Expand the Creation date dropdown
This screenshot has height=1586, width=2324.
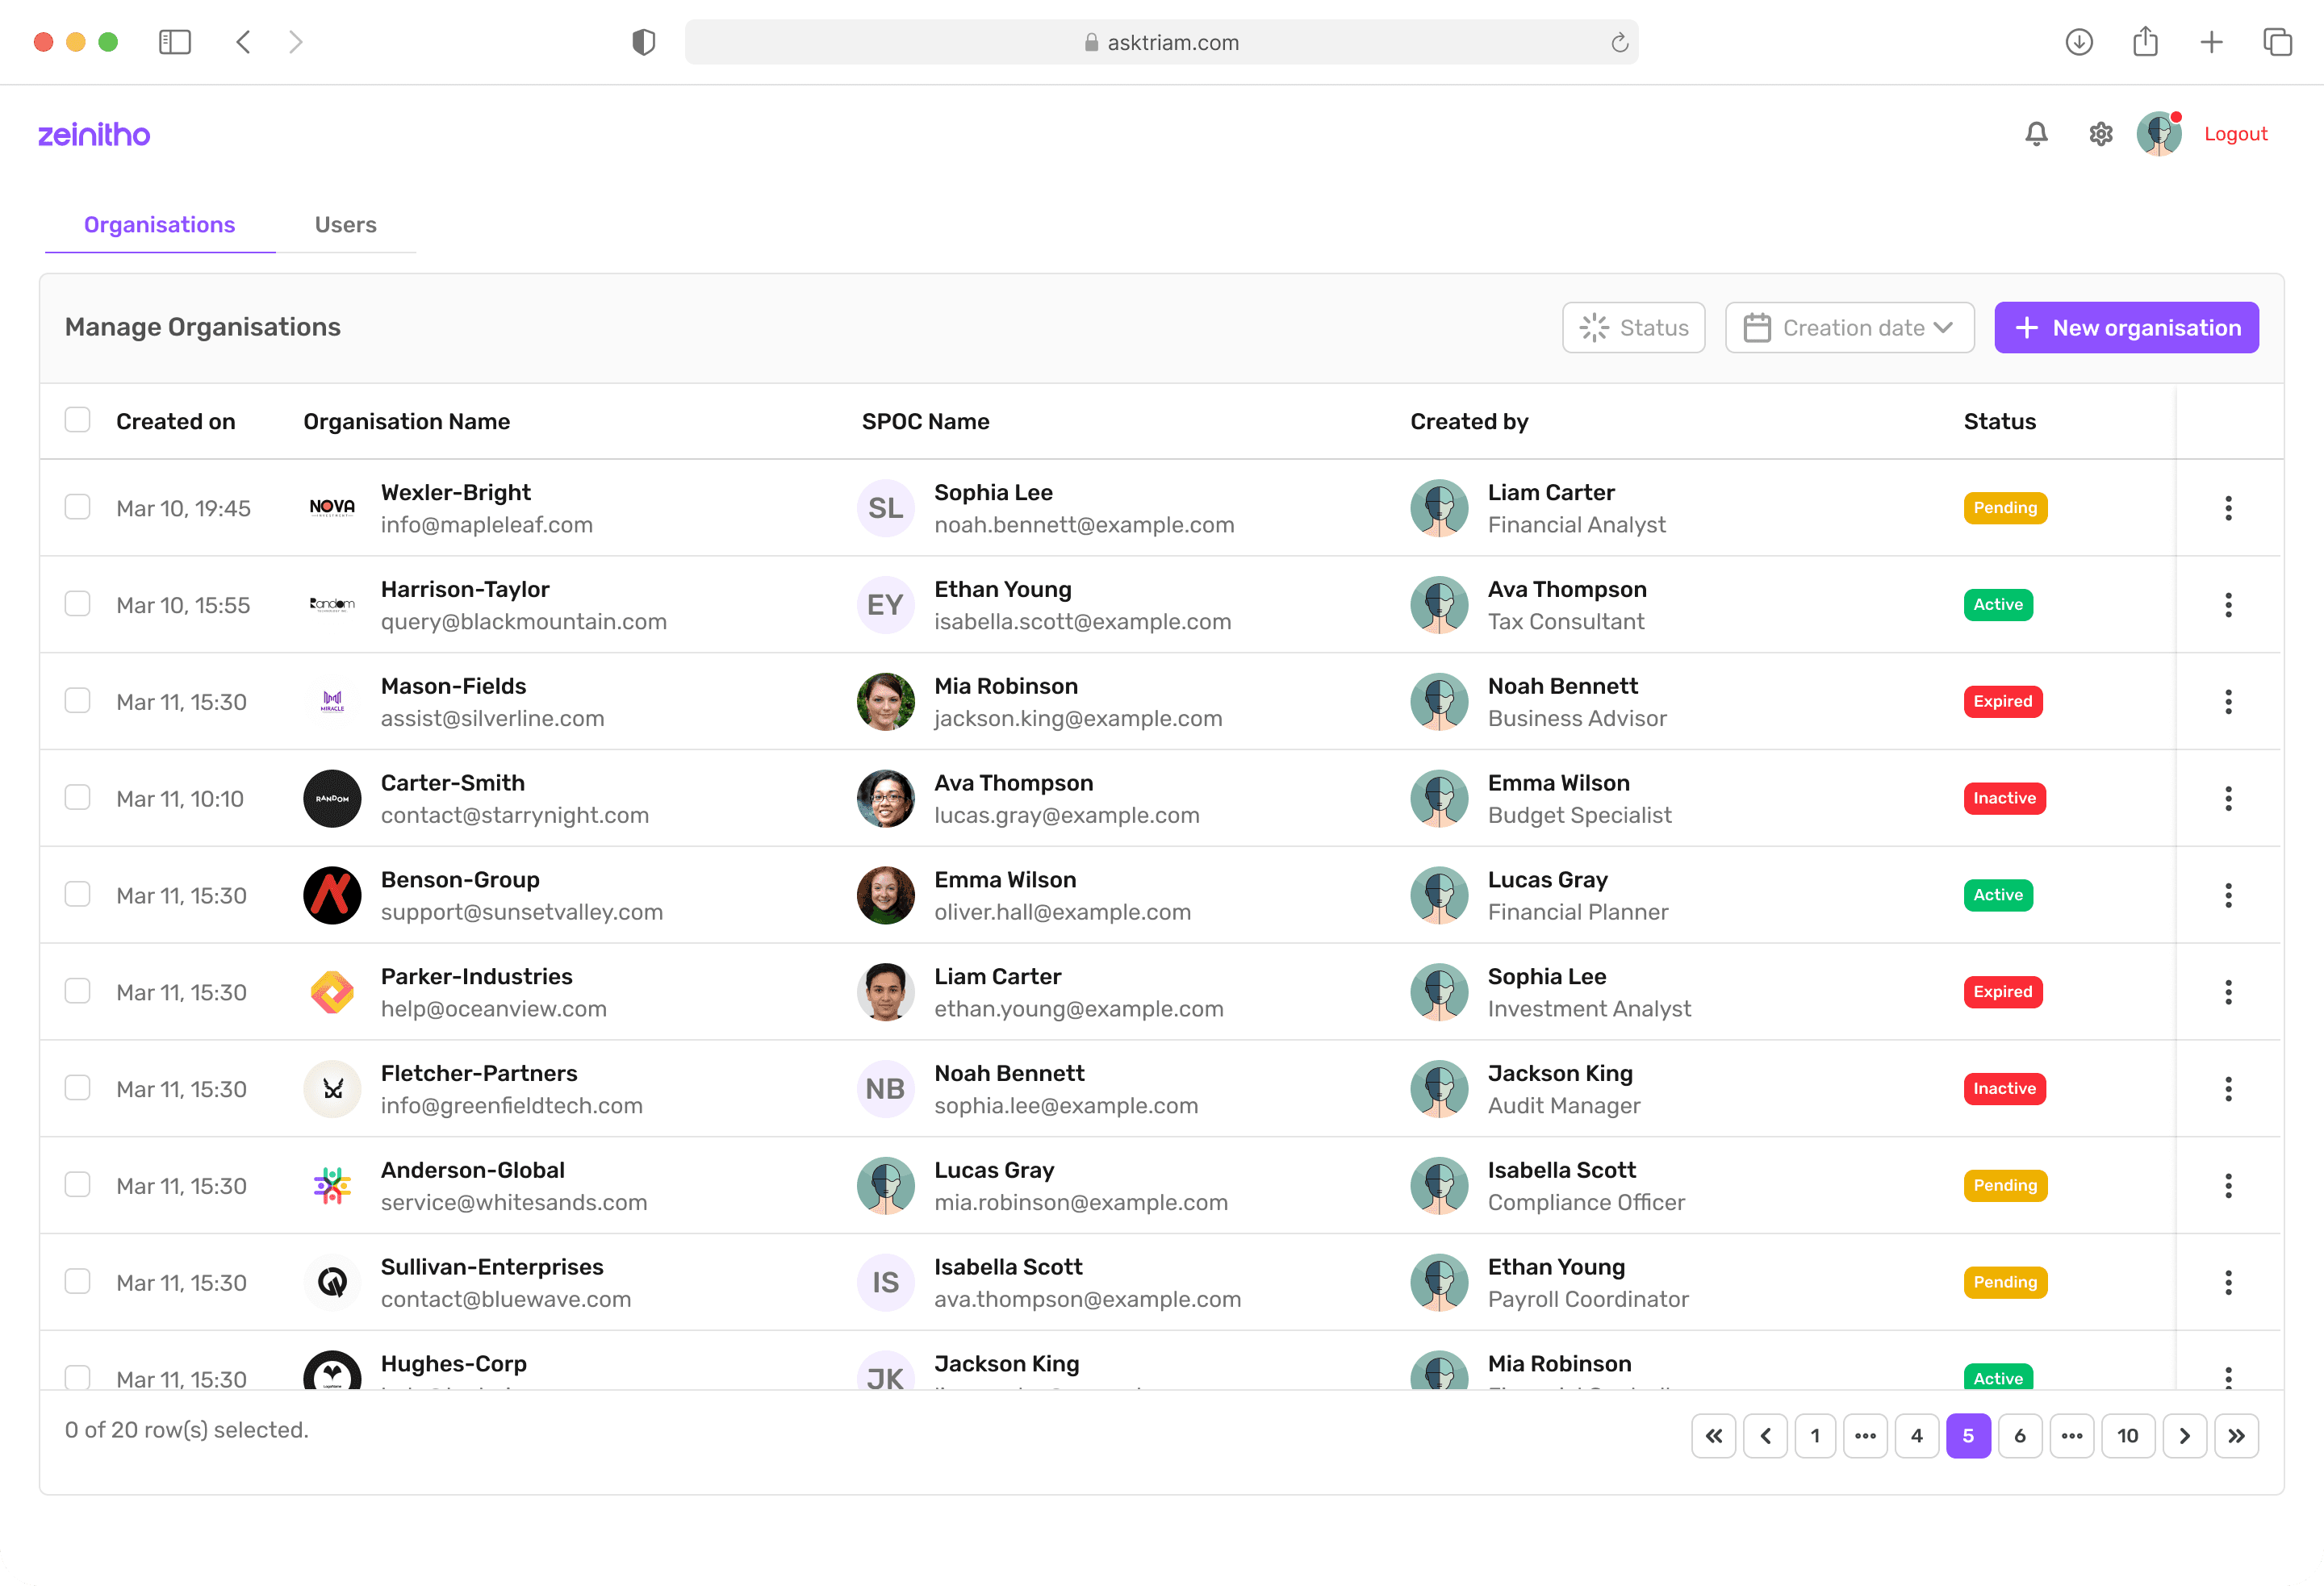tap(1849, 328)
